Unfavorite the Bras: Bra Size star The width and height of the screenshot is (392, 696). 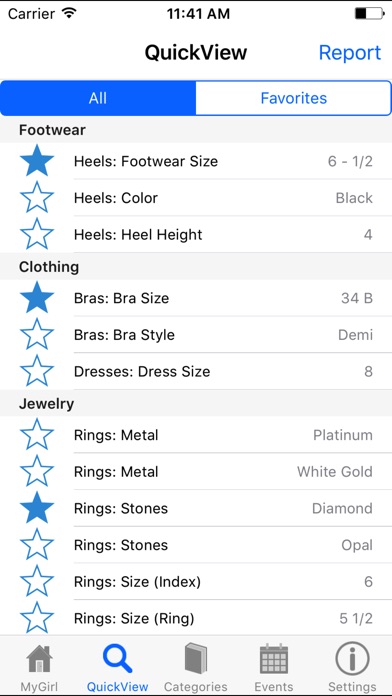click(37, 298)
